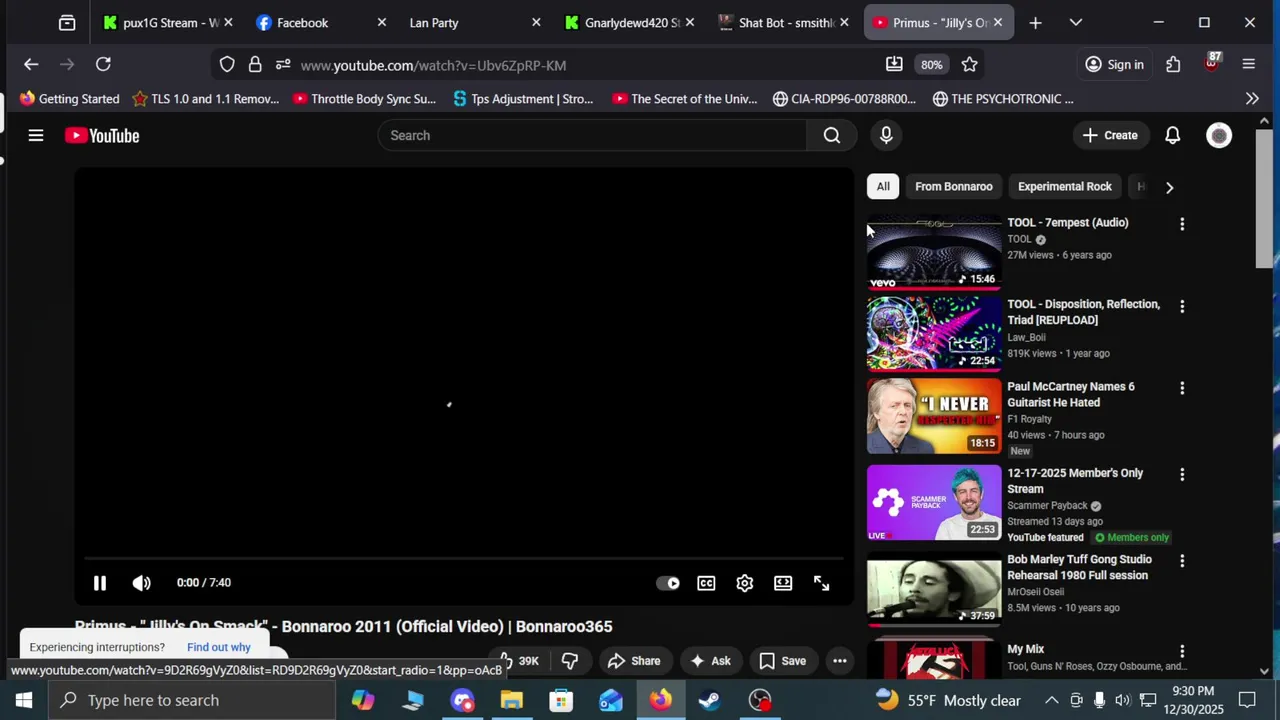Screen dimensions: 1280x720
Task: Open Firefox extensions puzzle icon
Action: (x=1173, y=65)
